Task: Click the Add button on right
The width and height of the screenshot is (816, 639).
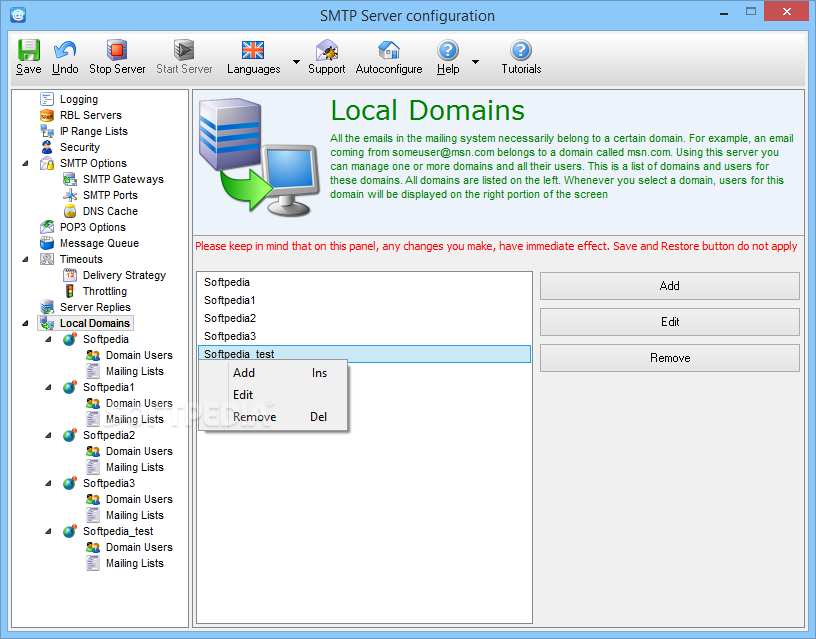Action: [x=670, y=286]
